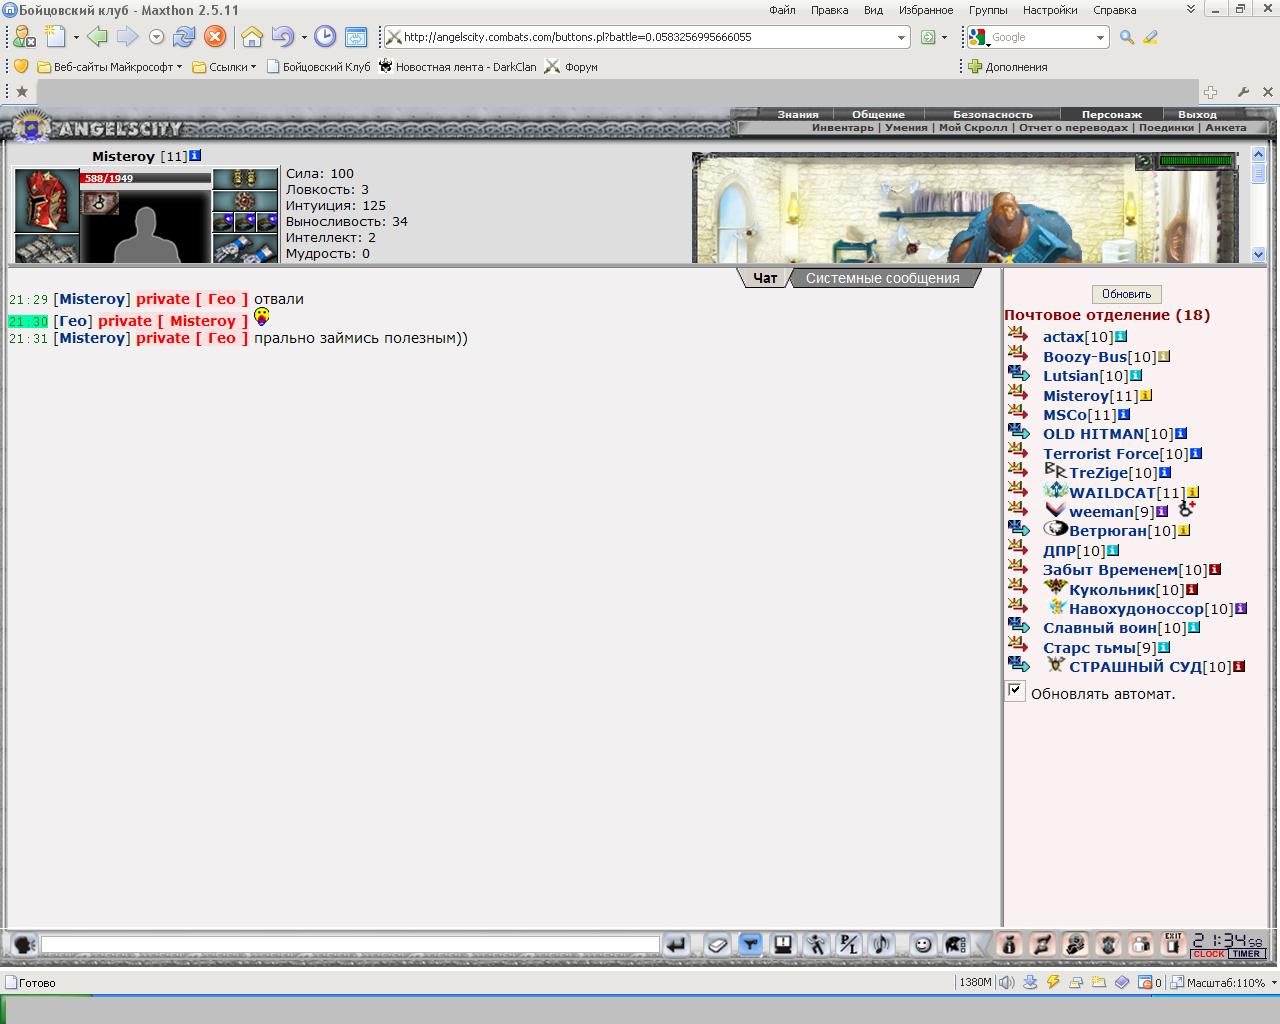Open the History clock icon
Screen dimensions: 1280x1024
[x=325, y=37]
